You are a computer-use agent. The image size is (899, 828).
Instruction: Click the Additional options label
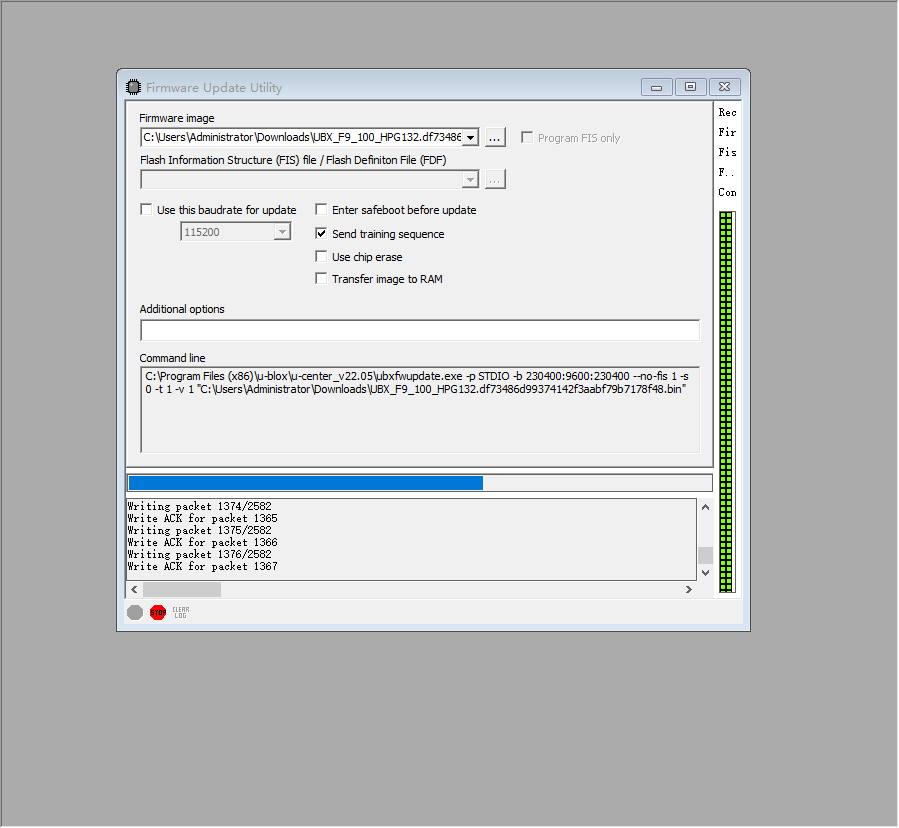(x=182, y=309)
